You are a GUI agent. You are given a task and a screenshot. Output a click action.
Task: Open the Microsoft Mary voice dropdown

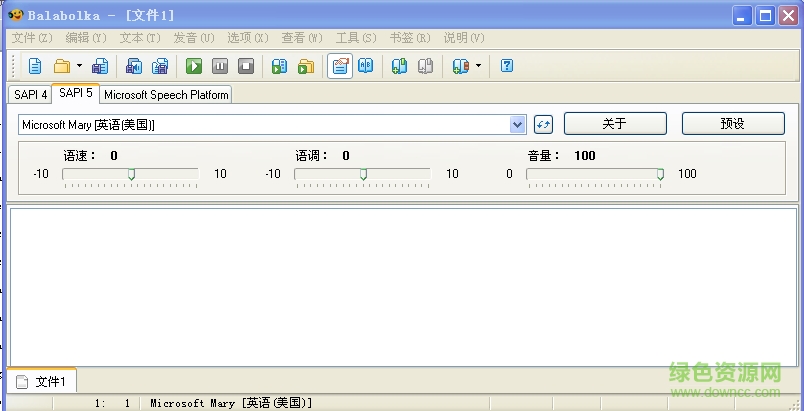[518, 125]
